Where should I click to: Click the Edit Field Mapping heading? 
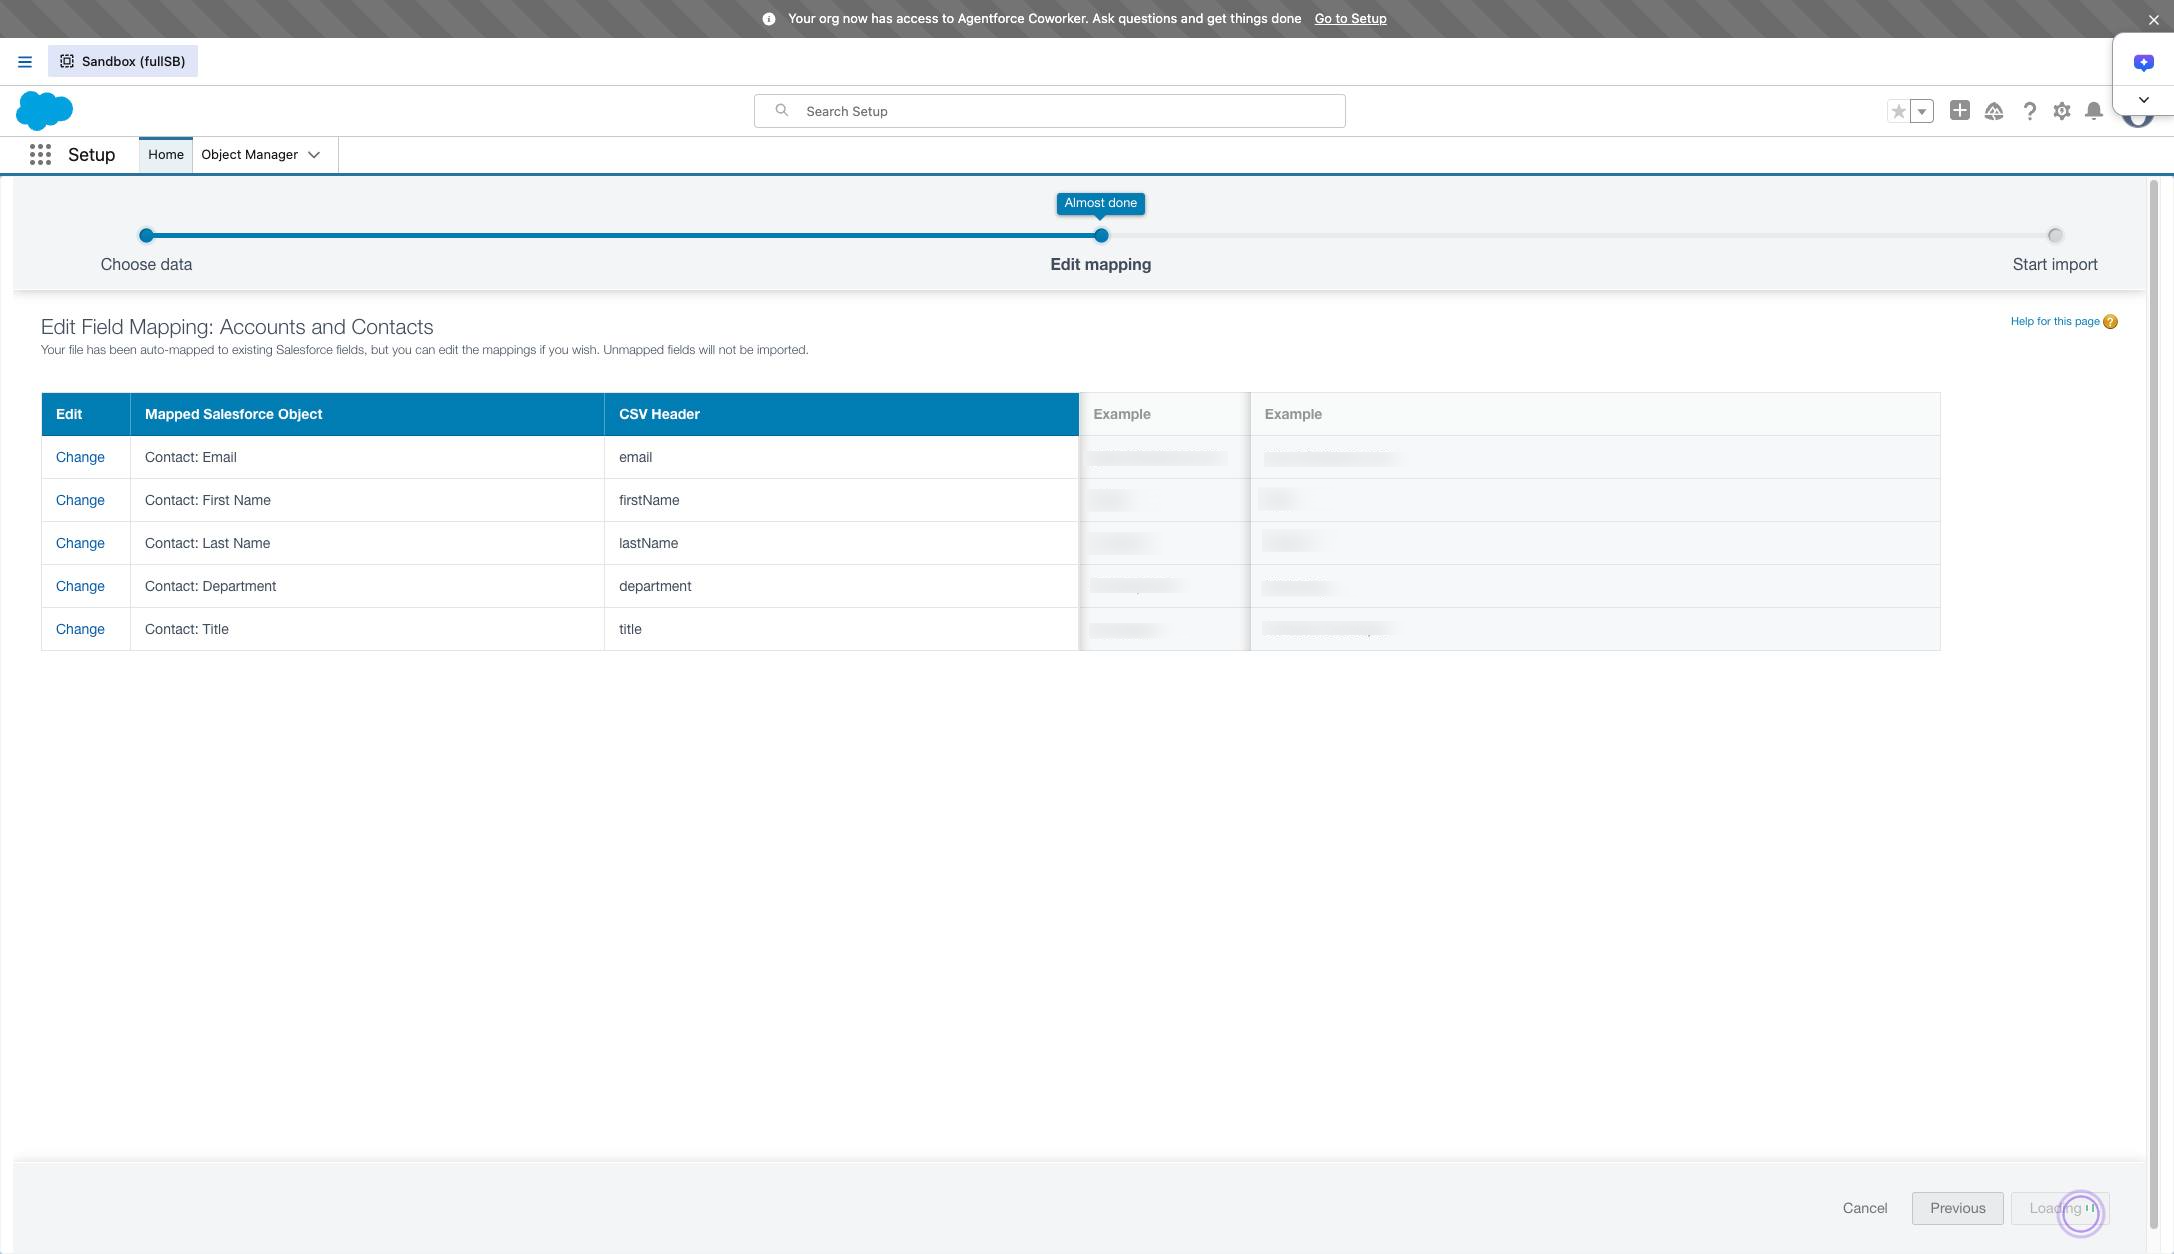237,327
